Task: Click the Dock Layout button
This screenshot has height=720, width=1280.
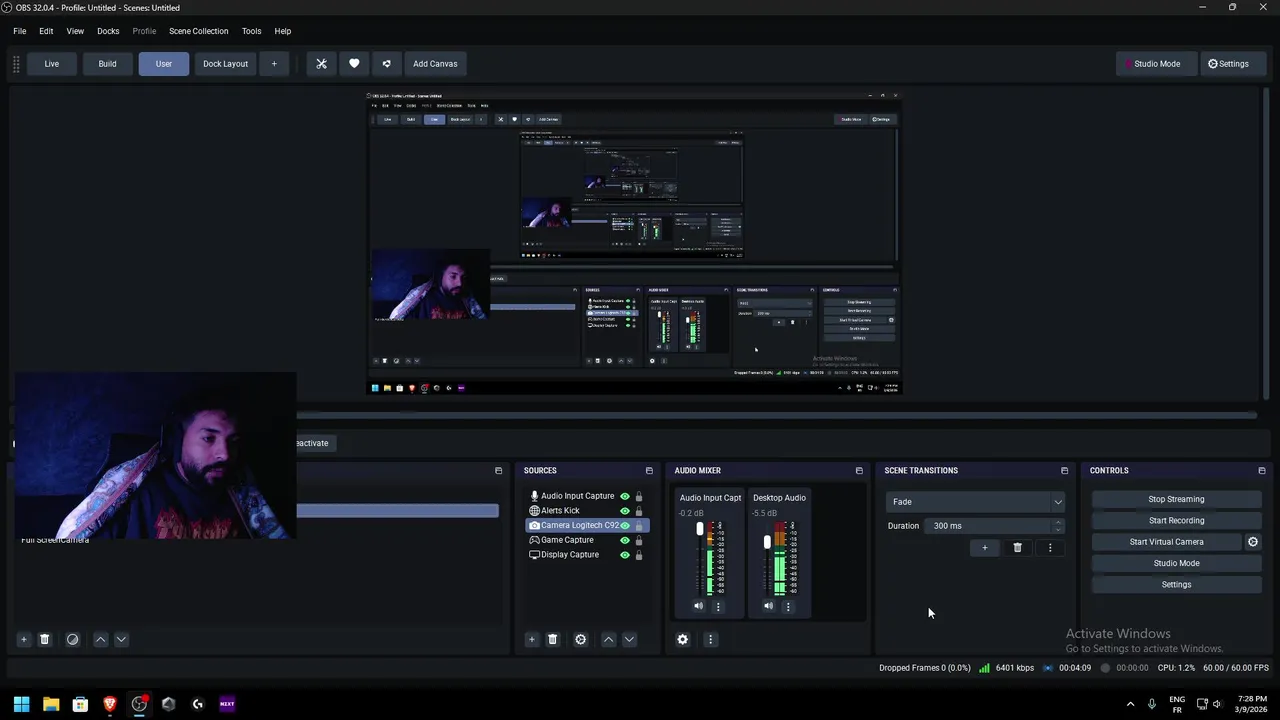Action: point(225,64)
